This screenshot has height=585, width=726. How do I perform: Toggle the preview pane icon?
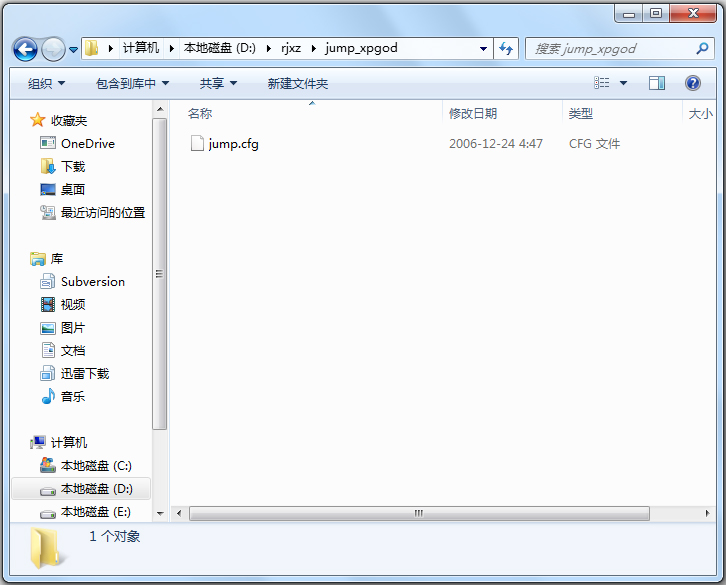coord(657,83)
